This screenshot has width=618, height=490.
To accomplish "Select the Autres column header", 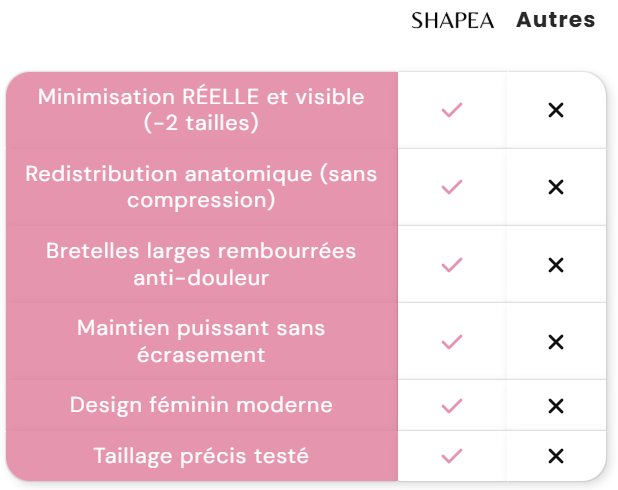I will pos(555,20).
